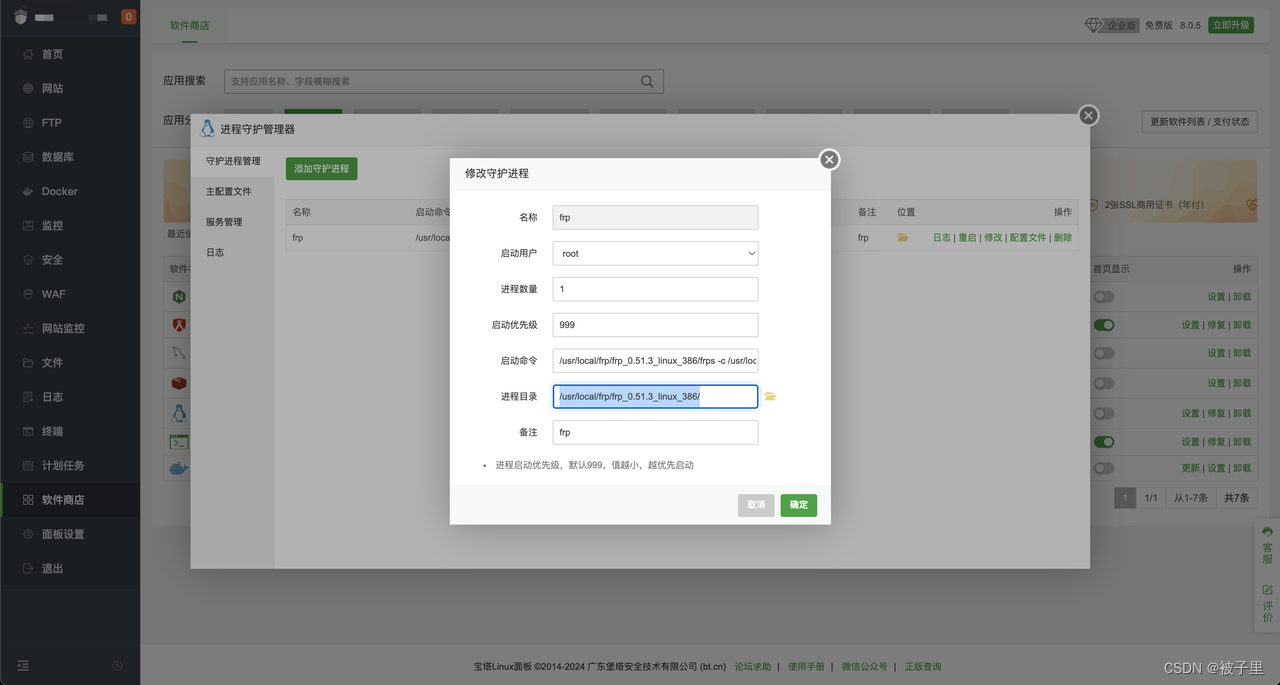Click 使用手册 footer link
The image size is (1280, 685).
pyautogui.click(x=806, y=666)
